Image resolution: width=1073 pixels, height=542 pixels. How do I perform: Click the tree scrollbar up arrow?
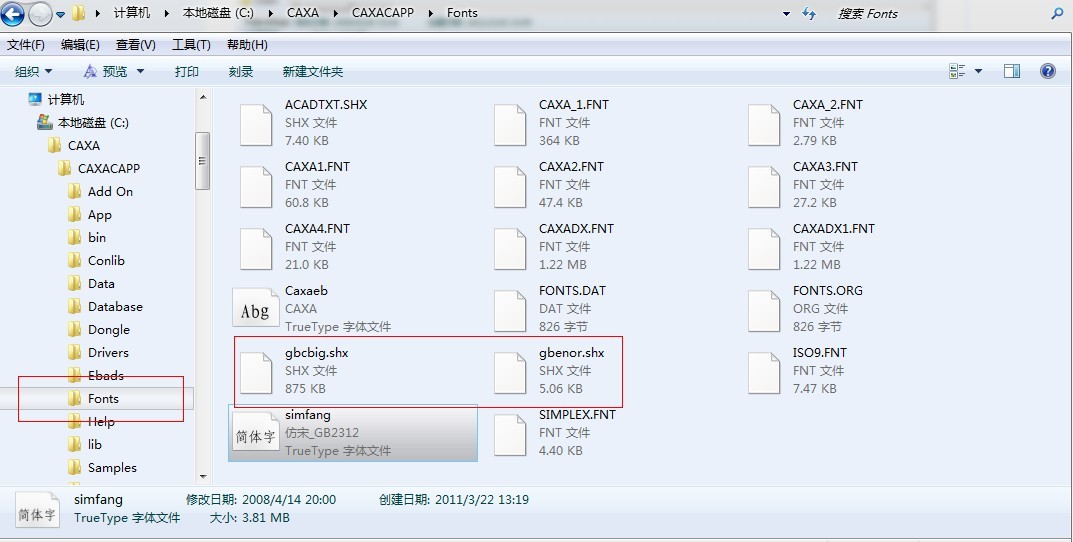click(x=203, y=98)
